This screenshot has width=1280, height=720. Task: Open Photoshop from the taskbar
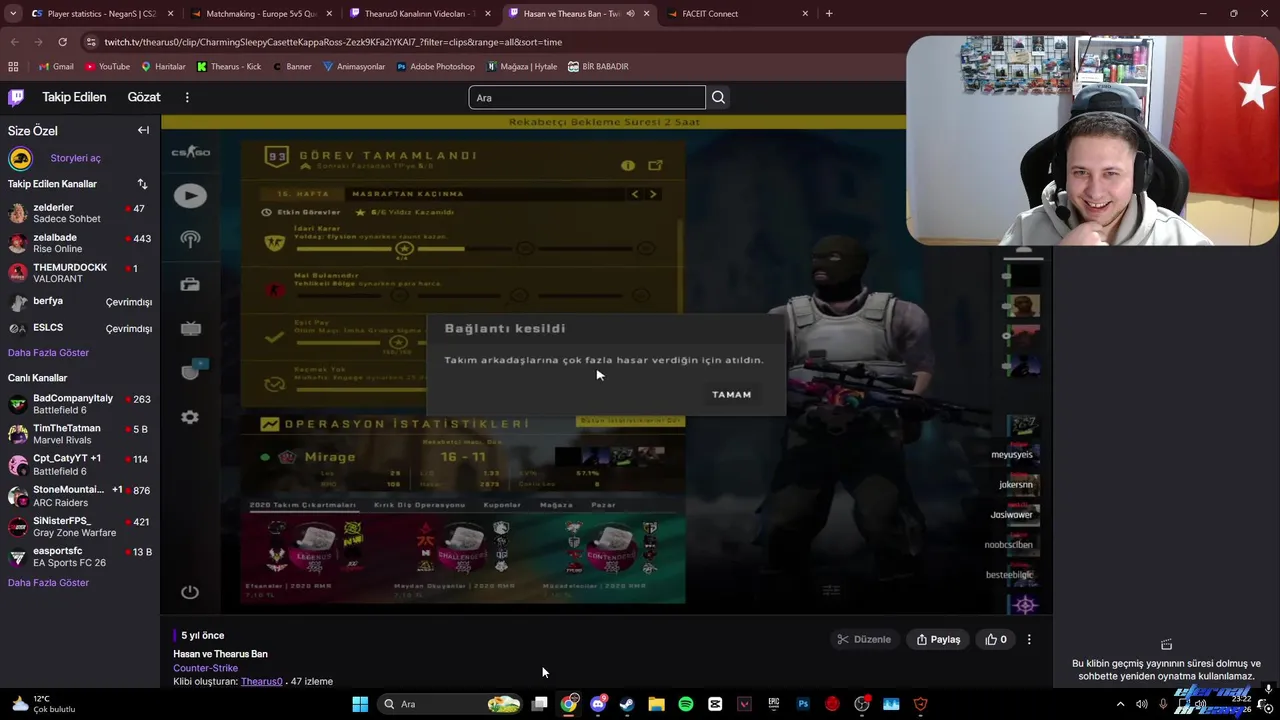(x=803, y=704)
